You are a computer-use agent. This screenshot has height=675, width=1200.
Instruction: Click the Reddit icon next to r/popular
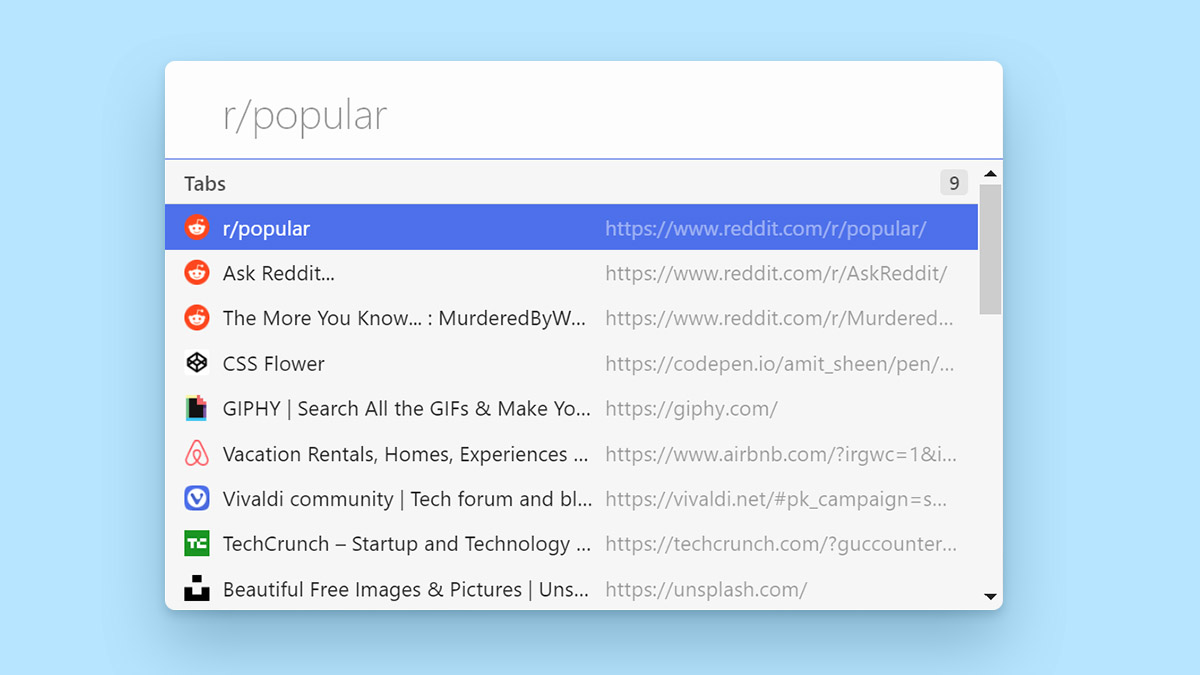tap(197, 227)
